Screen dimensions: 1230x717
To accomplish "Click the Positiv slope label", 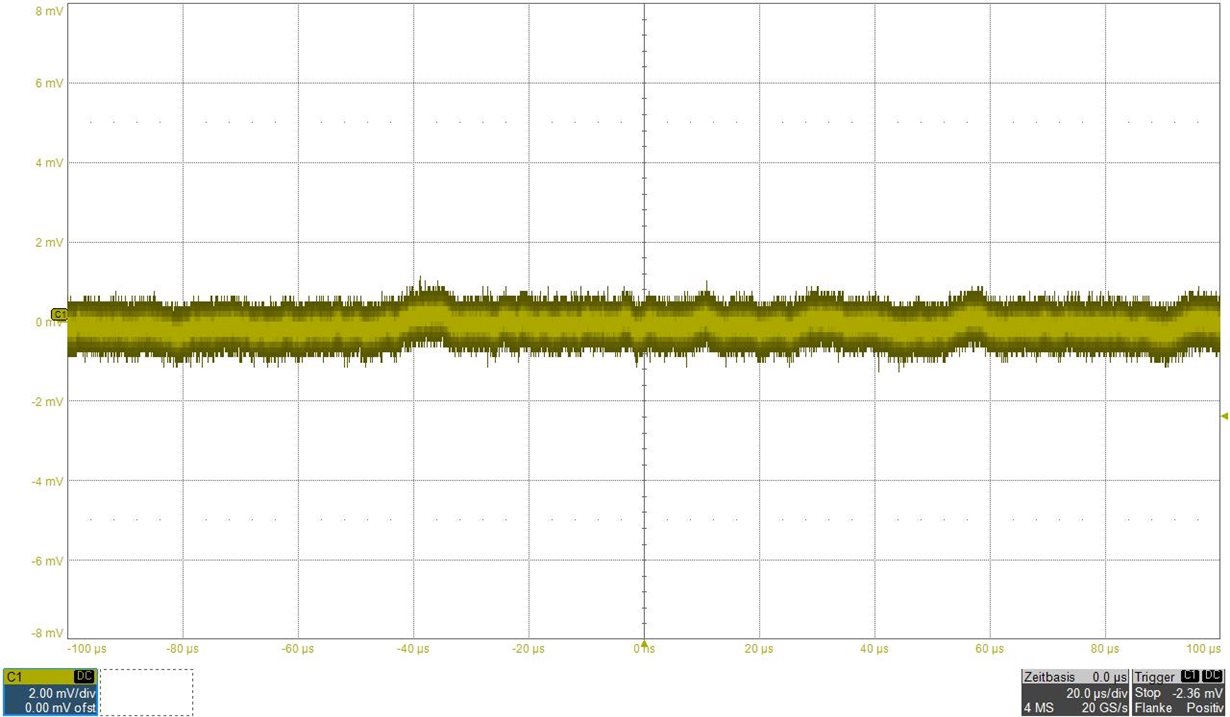I will coord(1205,707).
